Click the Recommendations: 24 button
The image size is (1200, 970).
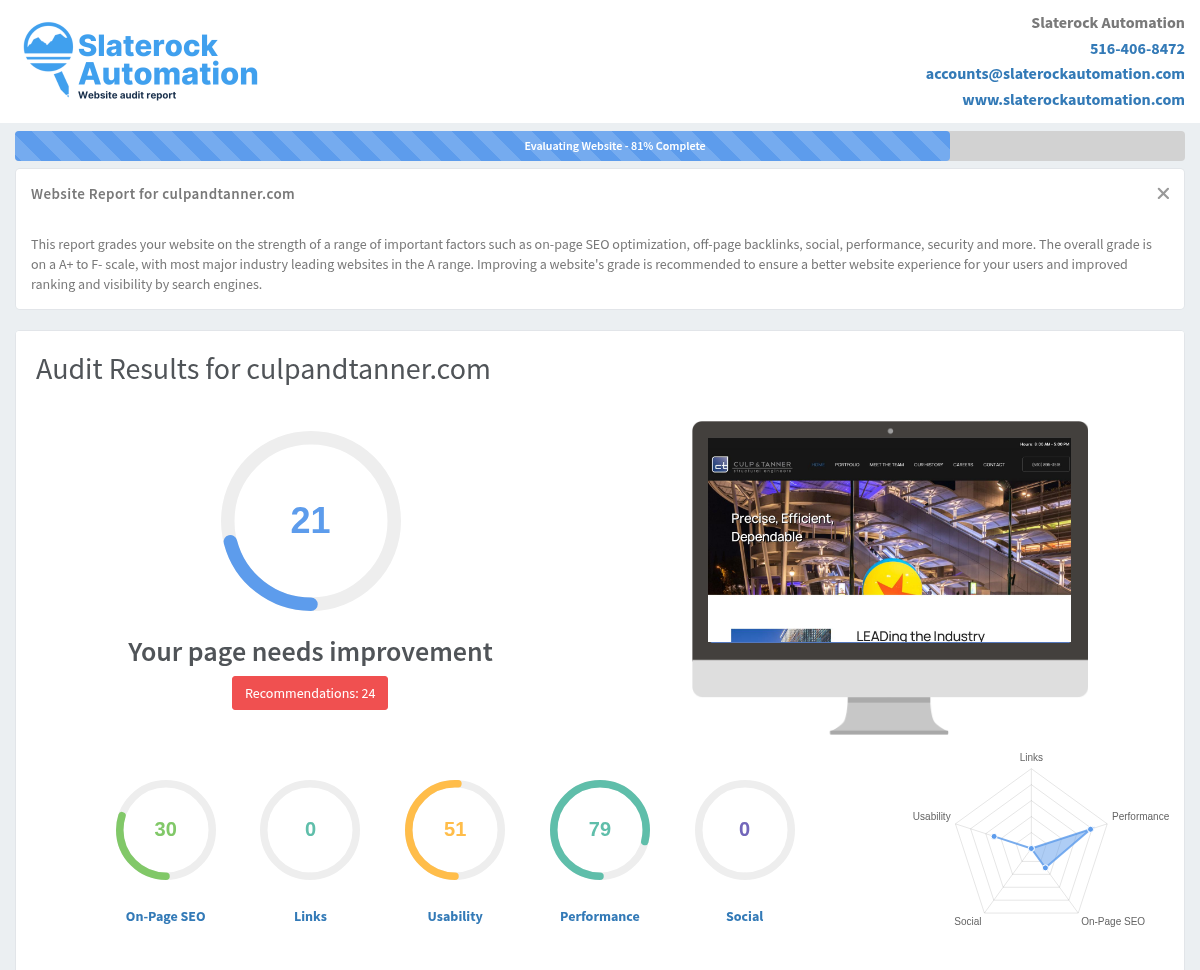point(310,693)
